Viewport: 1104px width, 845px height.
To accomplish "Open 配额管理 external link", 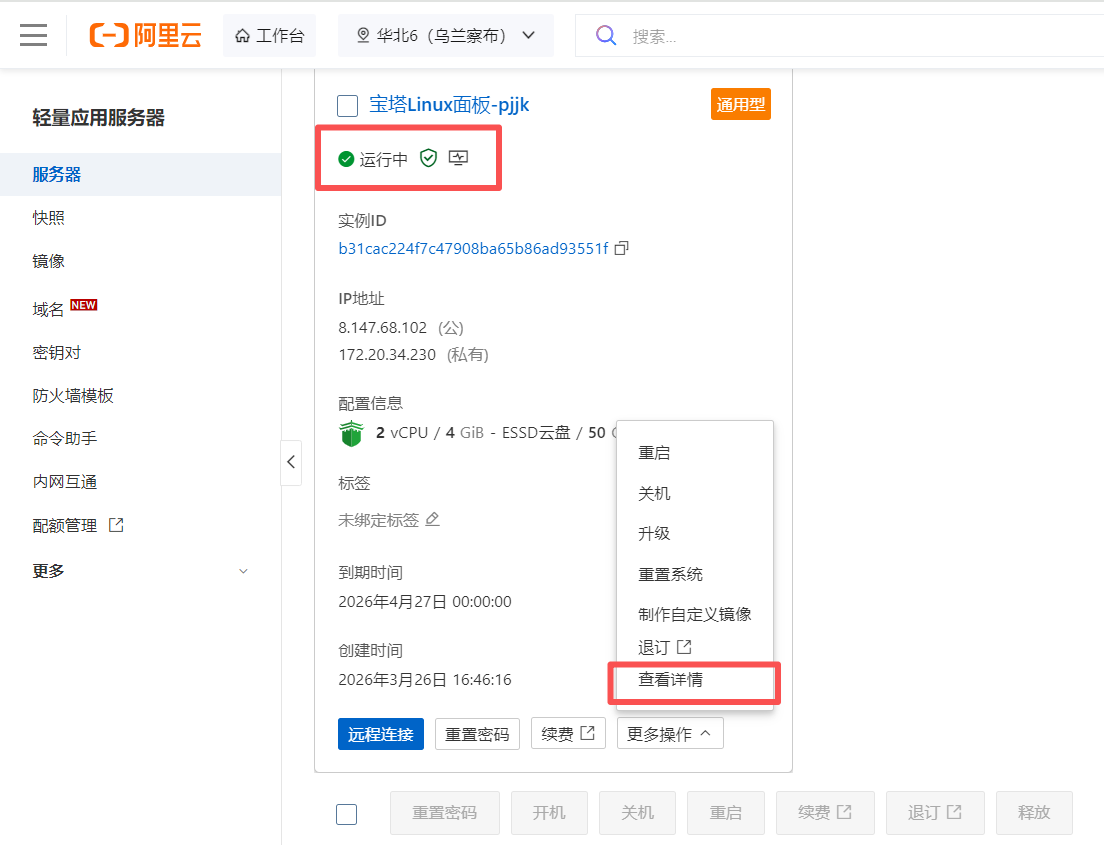I will (78, 525).
